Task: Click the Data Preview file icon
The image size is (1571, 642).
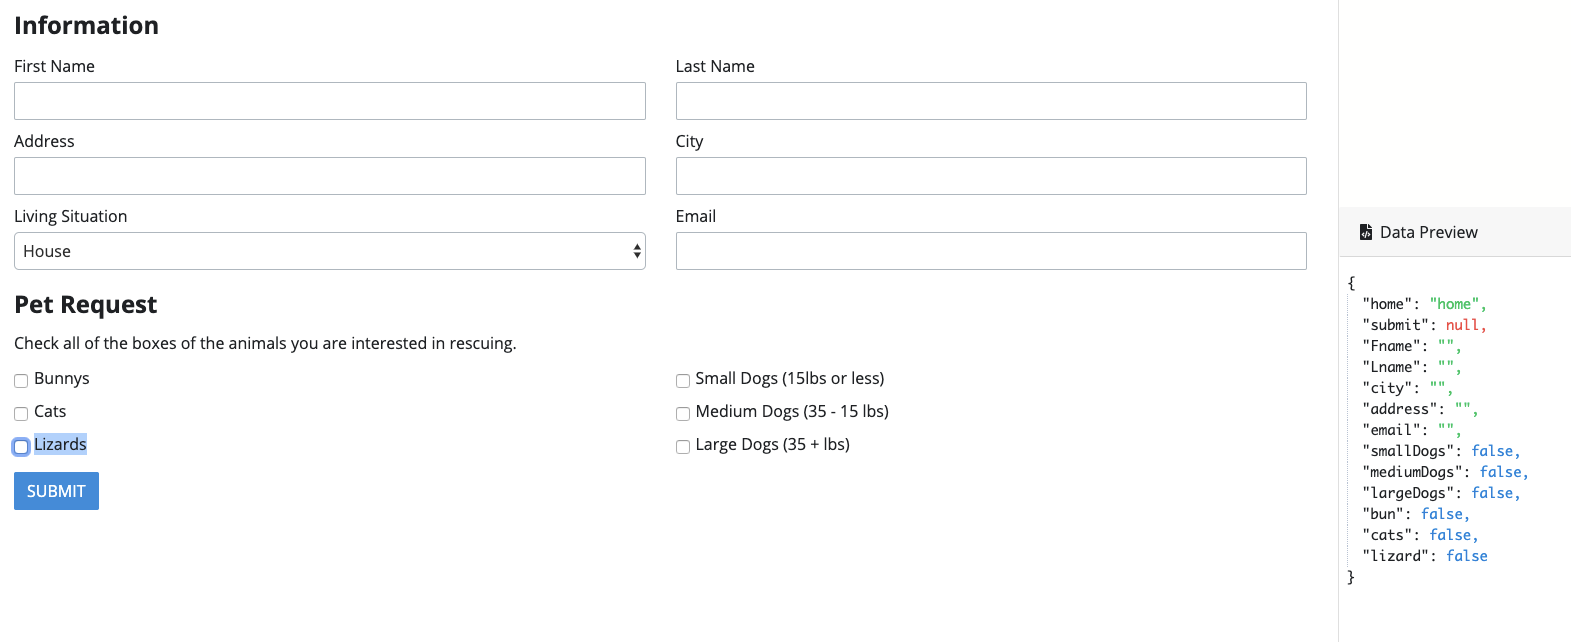Action: [1366, 231]
